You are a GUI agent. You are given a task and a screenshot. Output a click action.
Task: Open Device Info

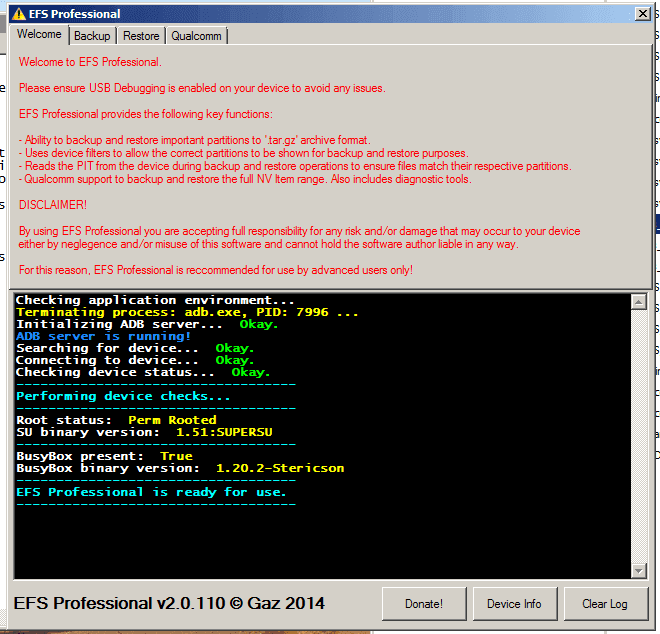(514, 604)
